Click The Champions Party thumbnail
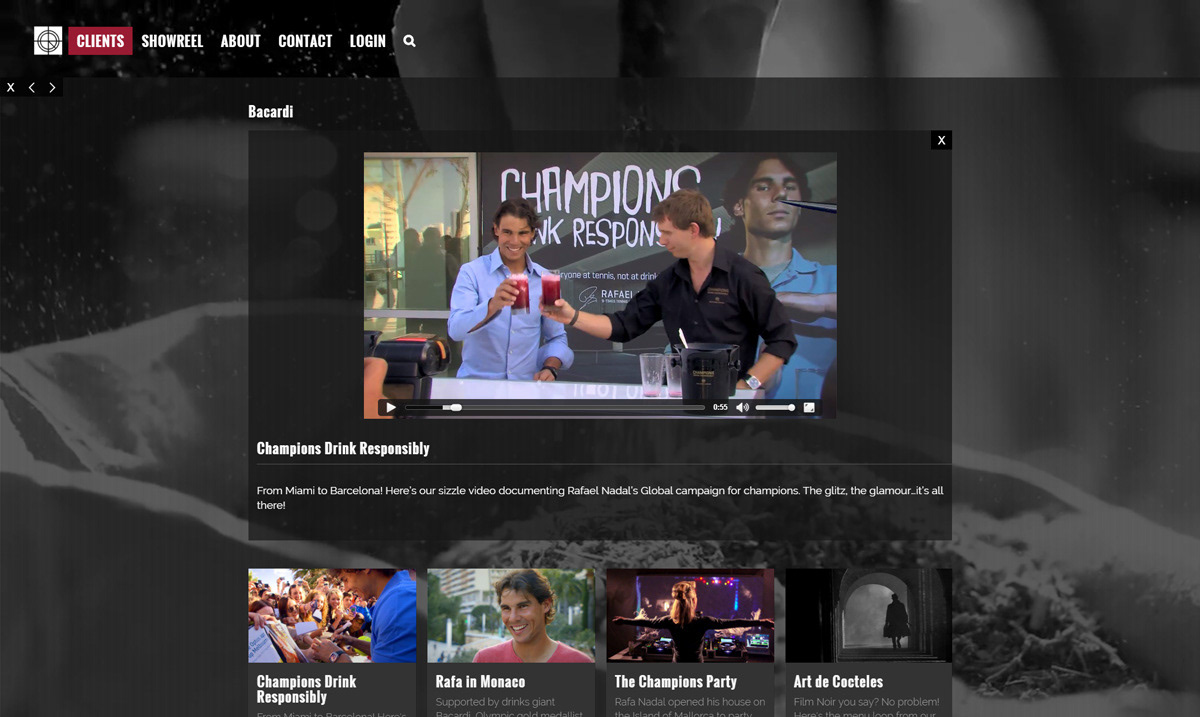The height and width of the screenshot is (717, 1200). 690,615
